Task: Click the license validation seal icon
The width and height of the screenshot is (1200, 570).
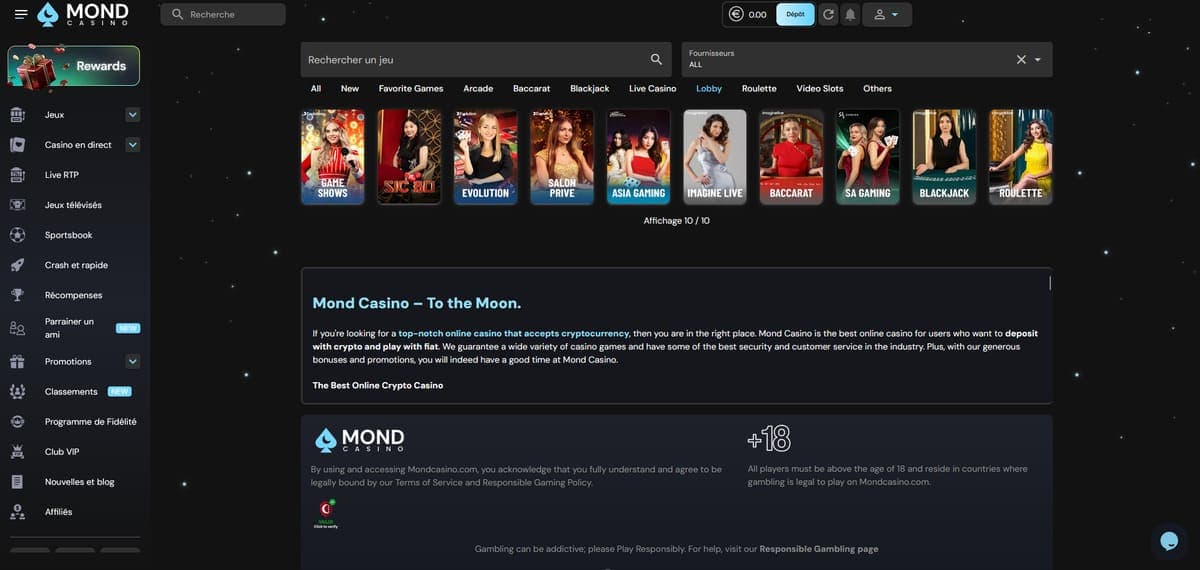Action: [x=326, y=513]
